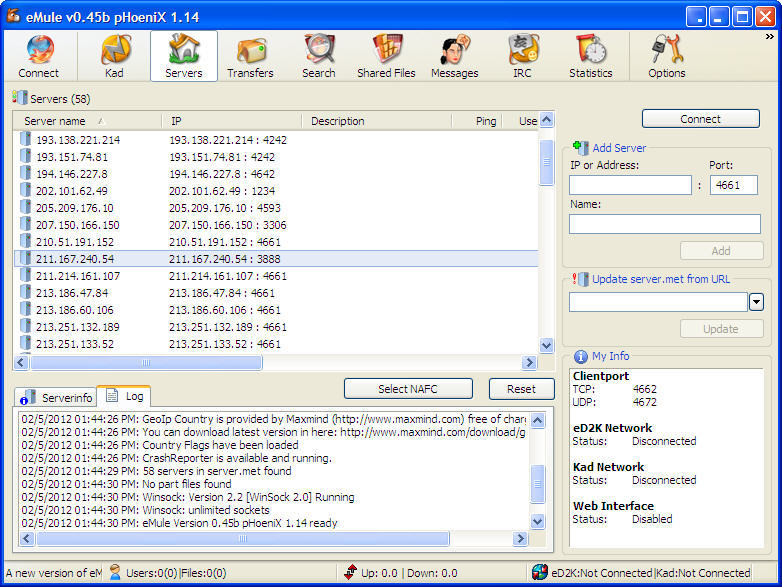Focus the IP or Address field
Viewport: 782px width, 587px height.
coord(630,185)
